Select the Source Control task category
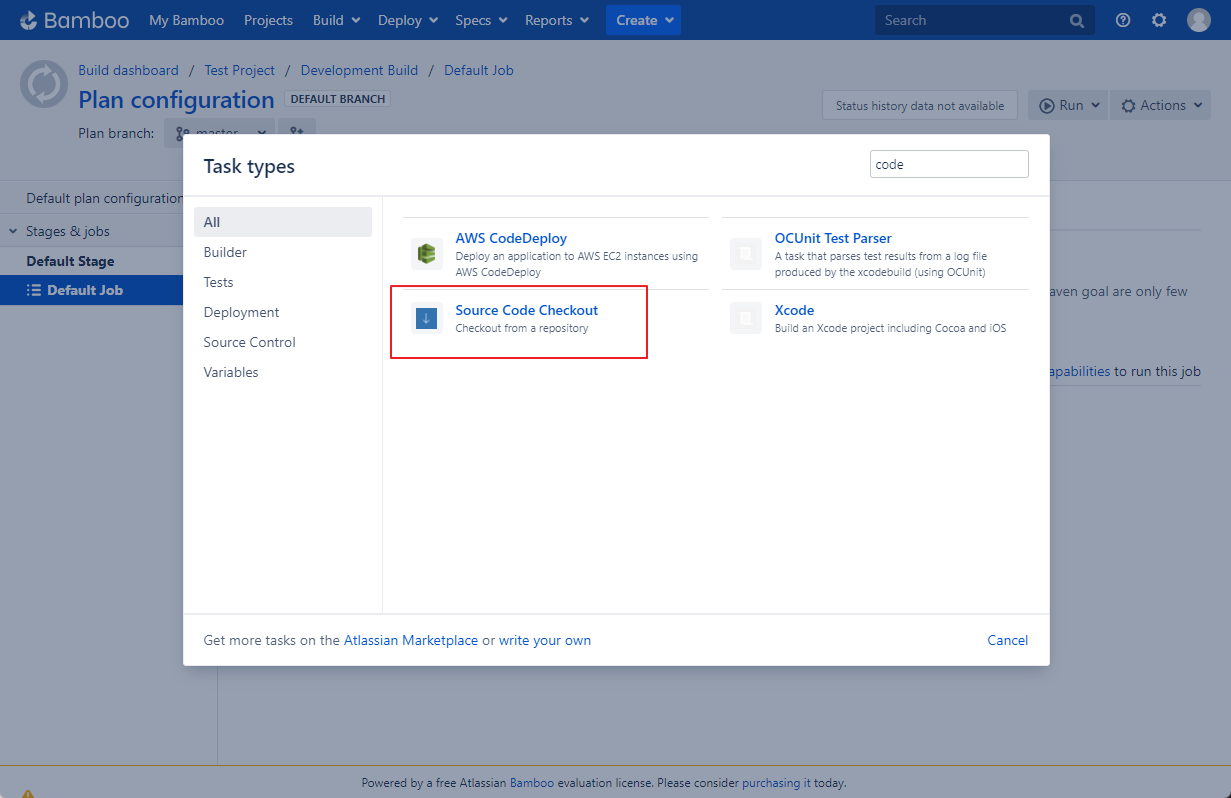 [283, 342]
